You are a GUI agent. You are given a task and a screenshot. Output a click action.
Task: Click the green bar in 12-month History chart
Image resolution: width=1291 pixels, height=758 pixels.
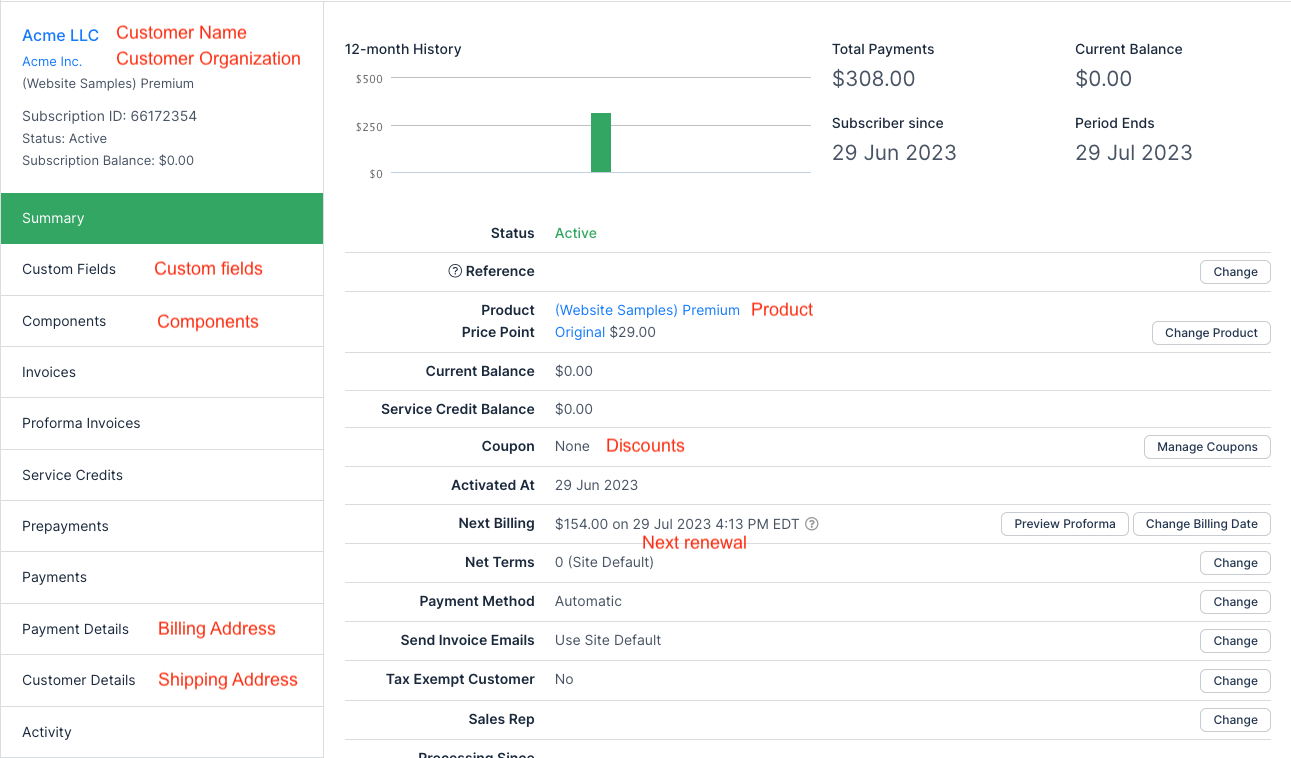pyautogui.click(x=600, y=143)
